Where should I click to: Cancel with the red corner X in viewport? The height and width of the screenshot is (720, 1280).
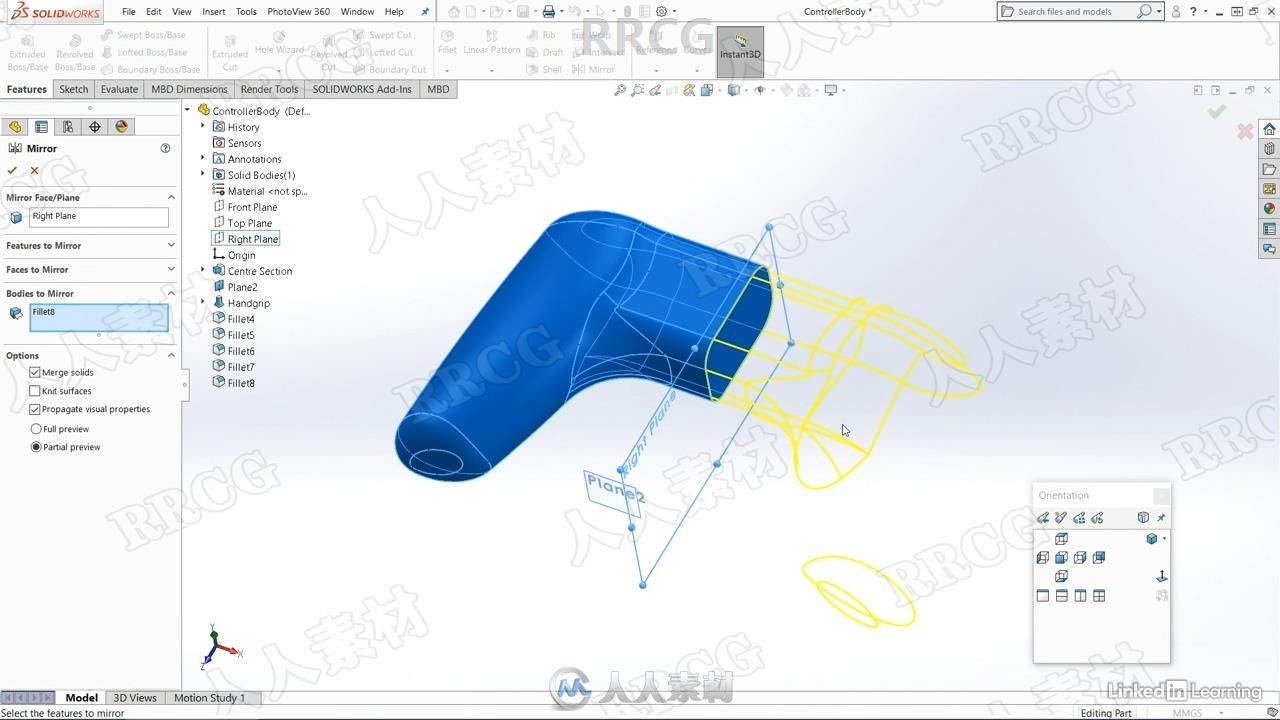click(1245, 131)
